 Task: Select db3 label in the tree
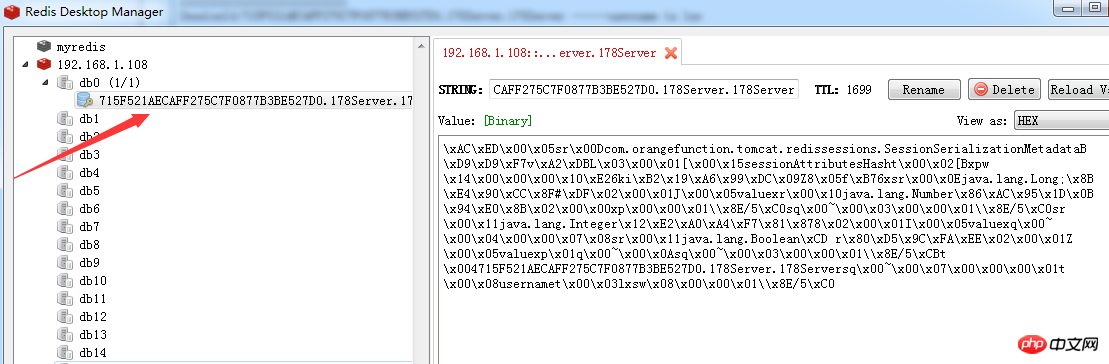click(89, 155)
